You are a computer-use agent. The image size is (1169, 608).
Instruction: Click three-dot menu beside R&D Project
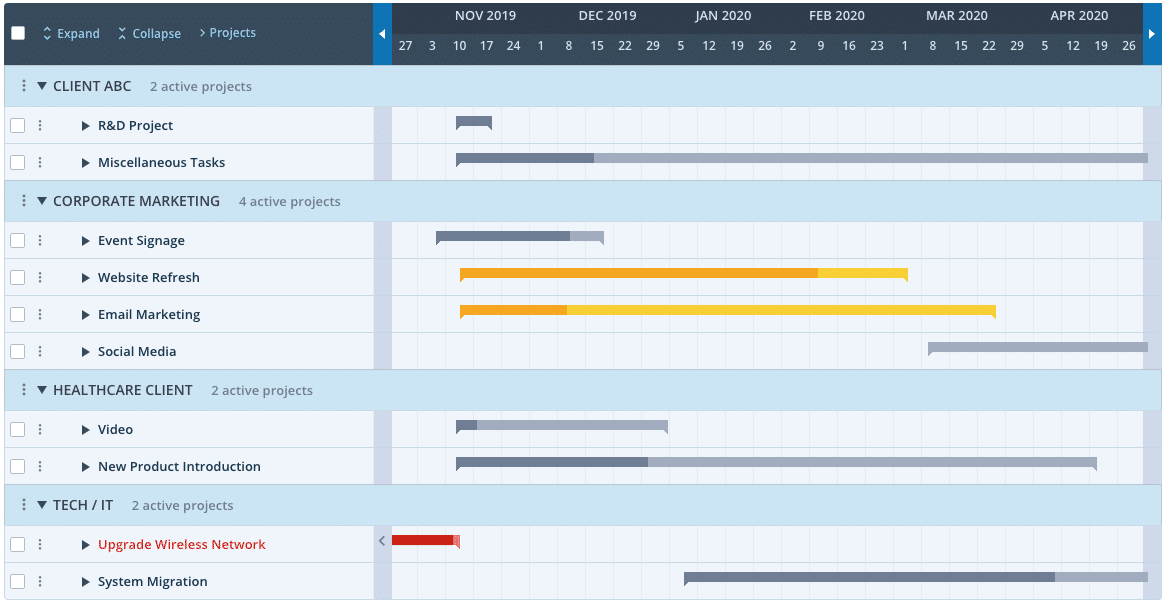click(40, 126)
